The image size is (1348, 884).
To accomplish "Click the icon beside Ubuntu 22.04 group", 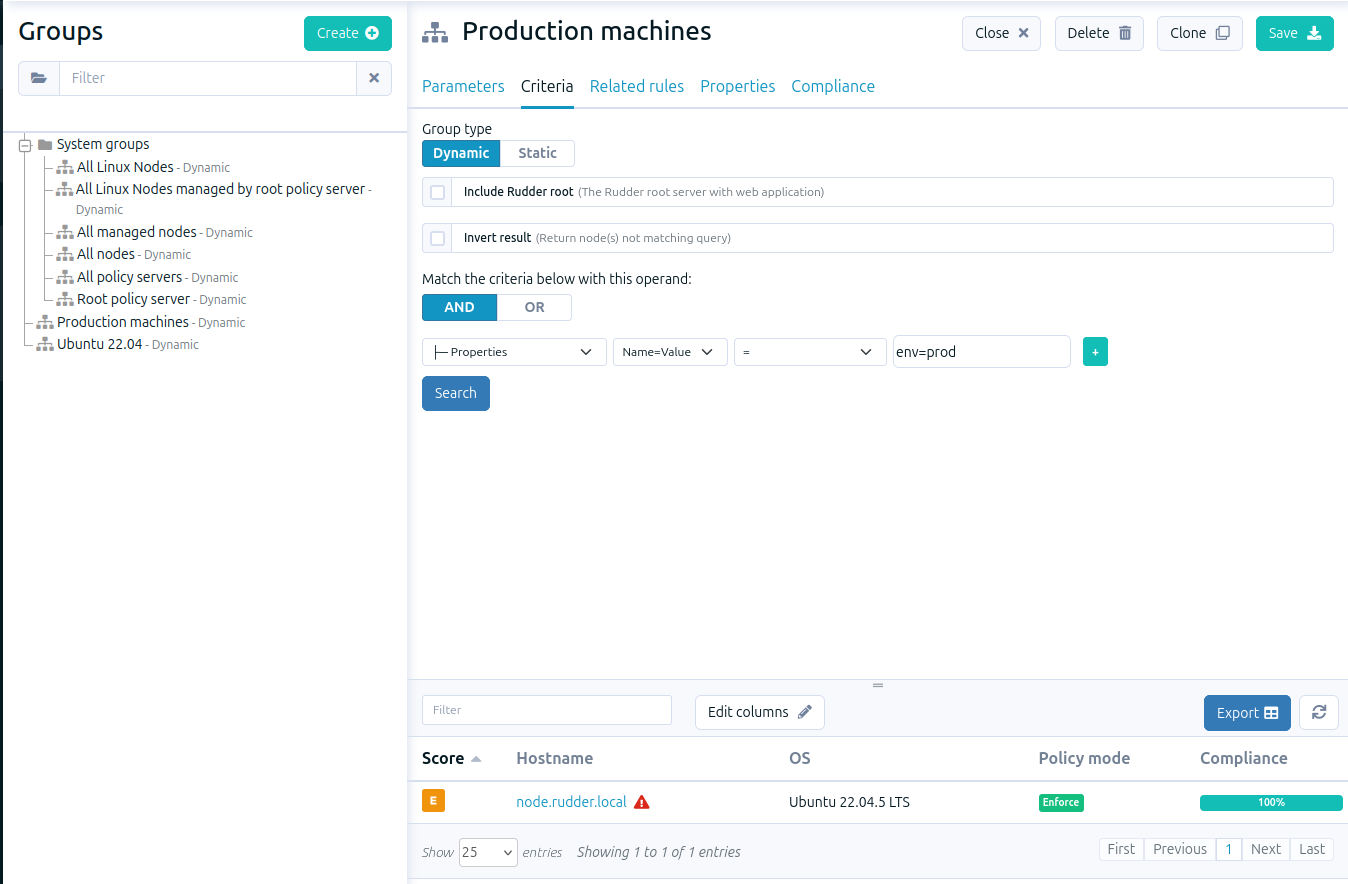I will pyautogui.click(x=45, y=344).
